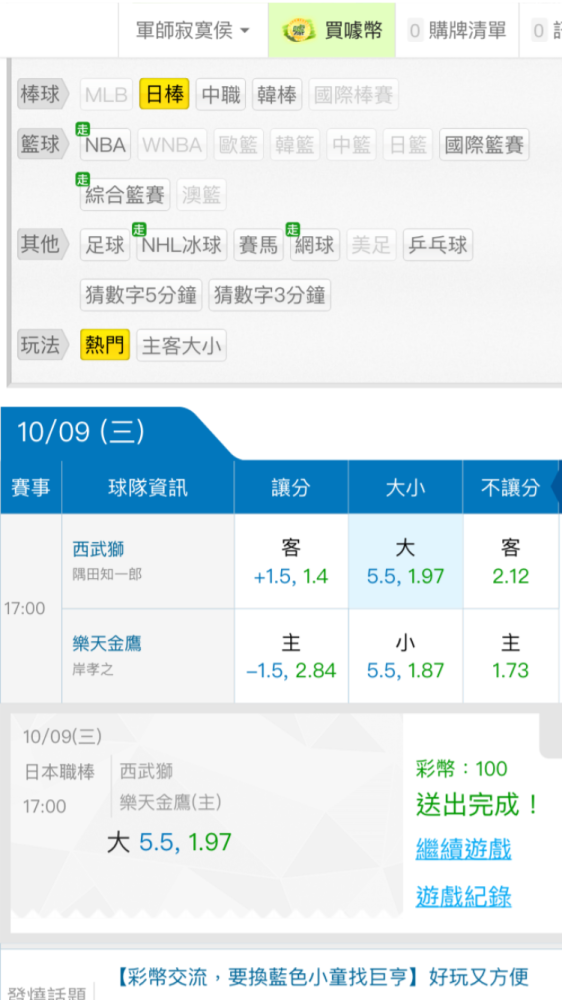Viewport: 562px width, 1000px height.
Task: Switch play type to 主客大小
Action: click(x=182, y=345)
